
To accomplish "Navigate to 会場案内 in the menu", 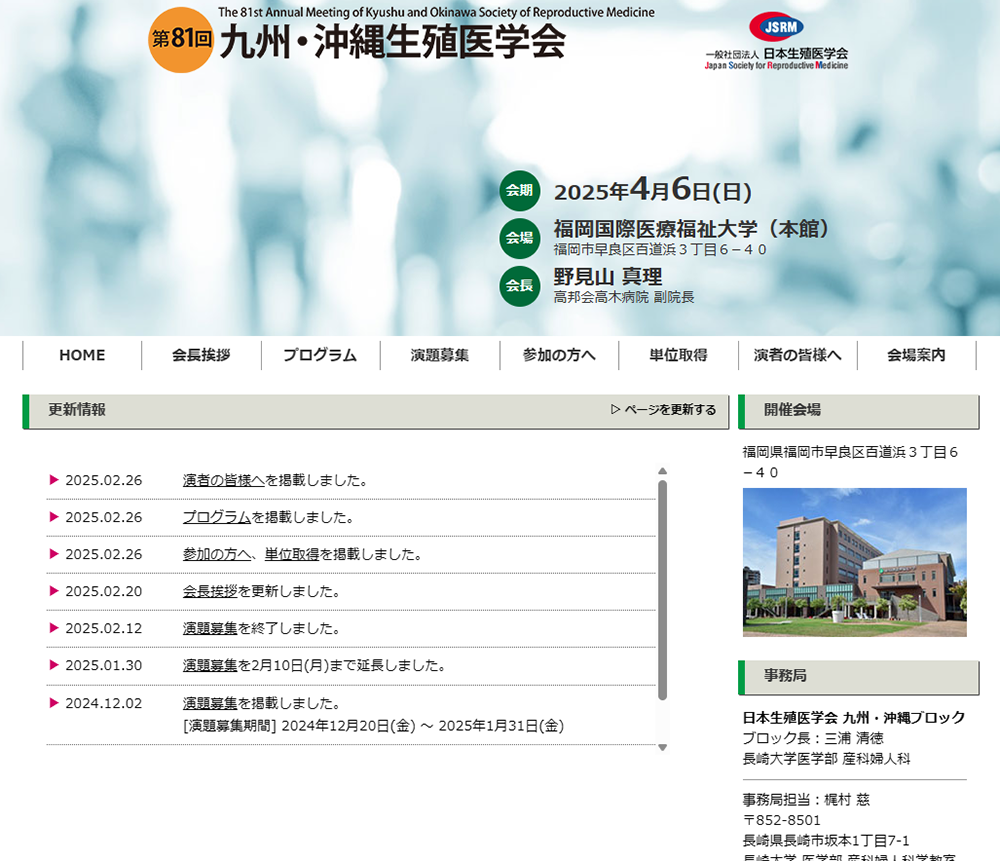I will pyautogui.click(x=916, y=355).
